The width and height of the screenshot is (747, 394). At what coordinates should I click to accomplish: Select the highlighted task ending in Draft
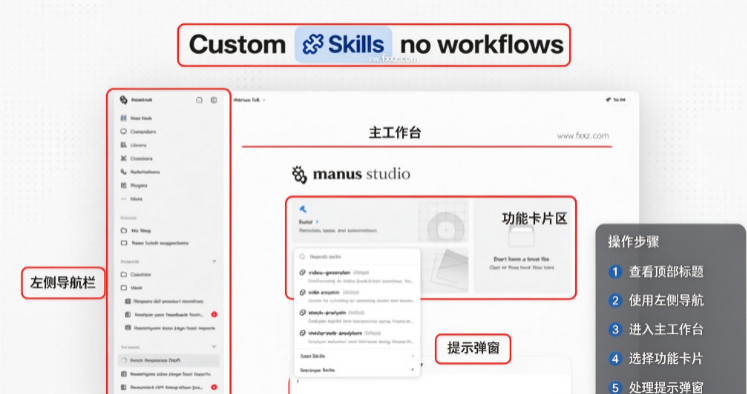pos(169,360)
